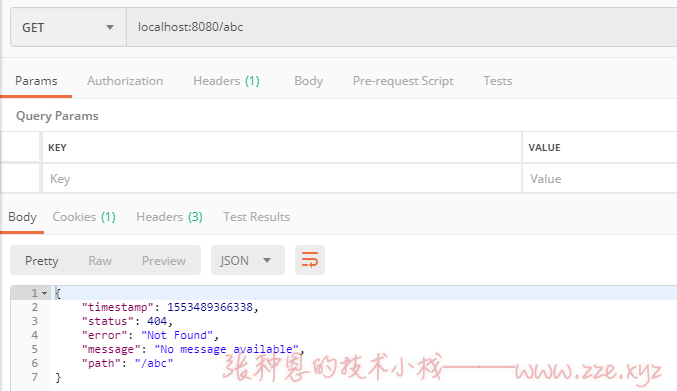Open the Tests tab
Viewport: 677px width, 391px height.
tap(497, 81)
